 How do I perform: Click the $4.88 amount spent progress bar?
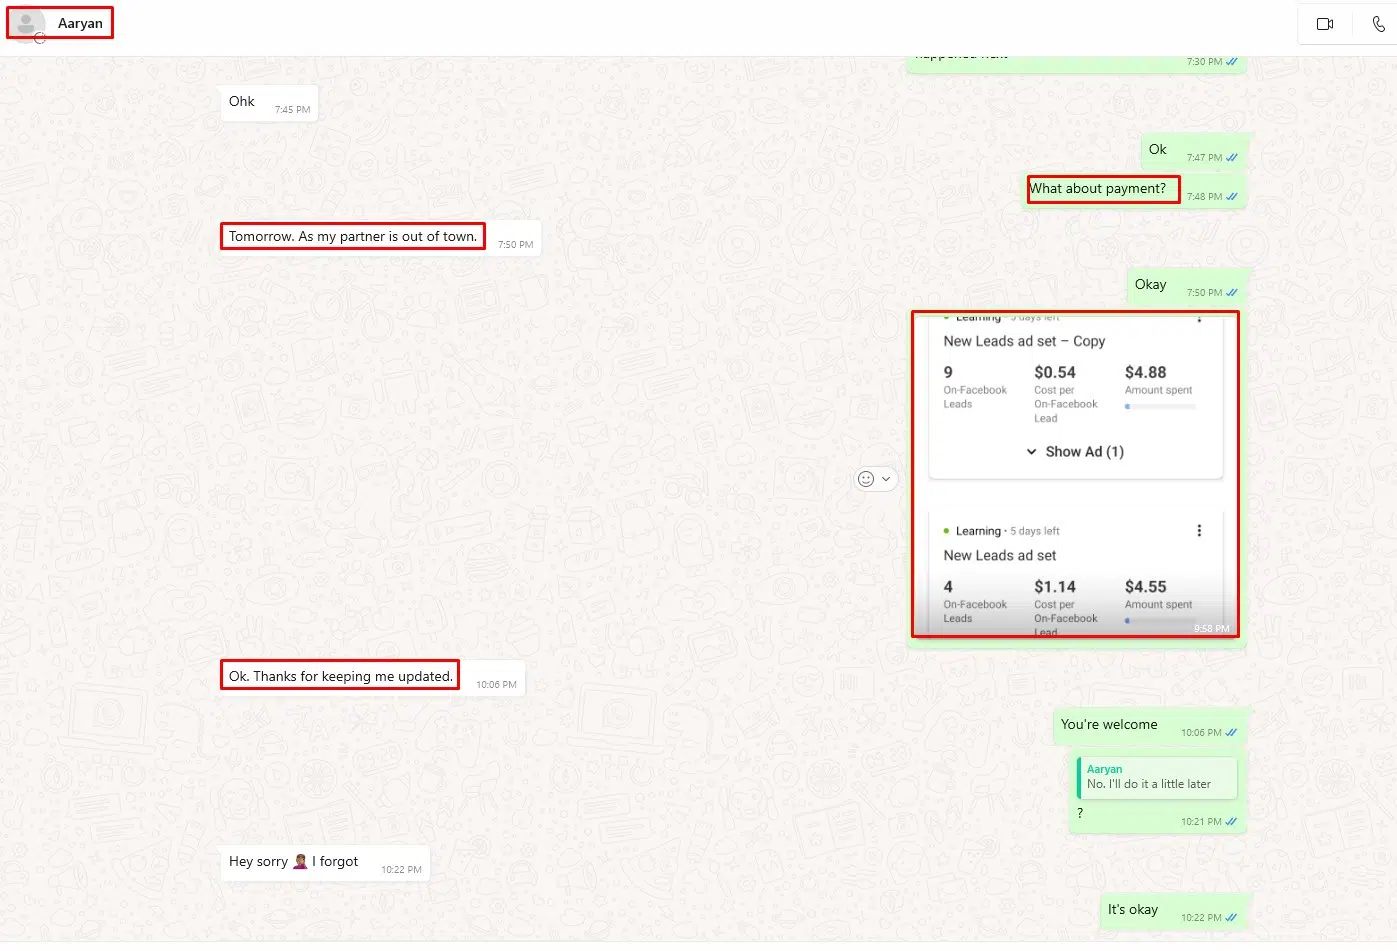1160,407
